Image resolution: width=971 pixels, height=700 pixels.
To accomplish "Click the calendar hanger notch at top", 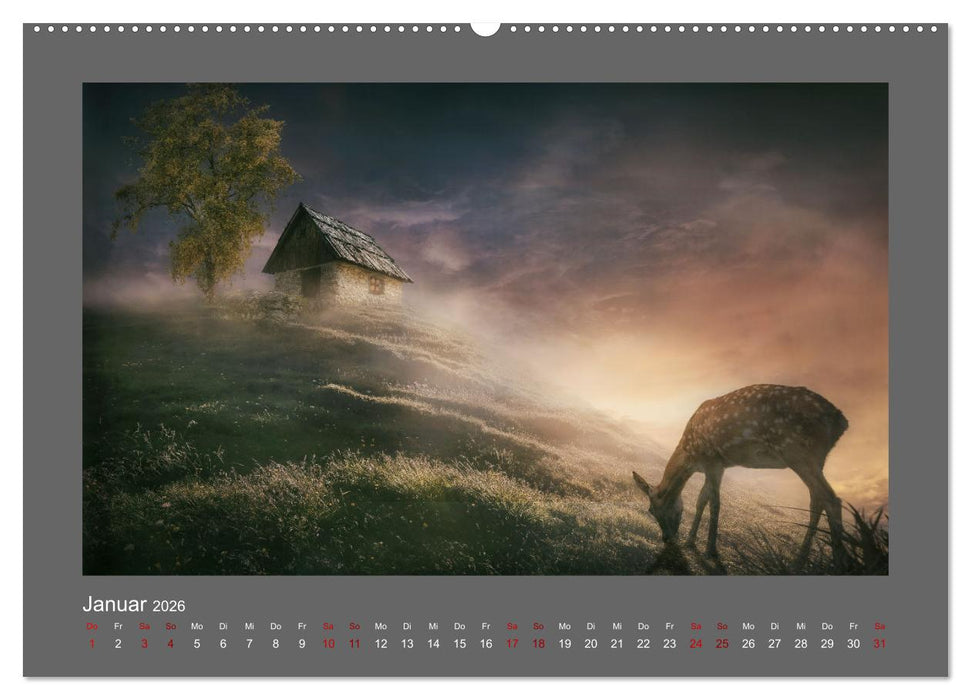I will [x=485, y=29].
